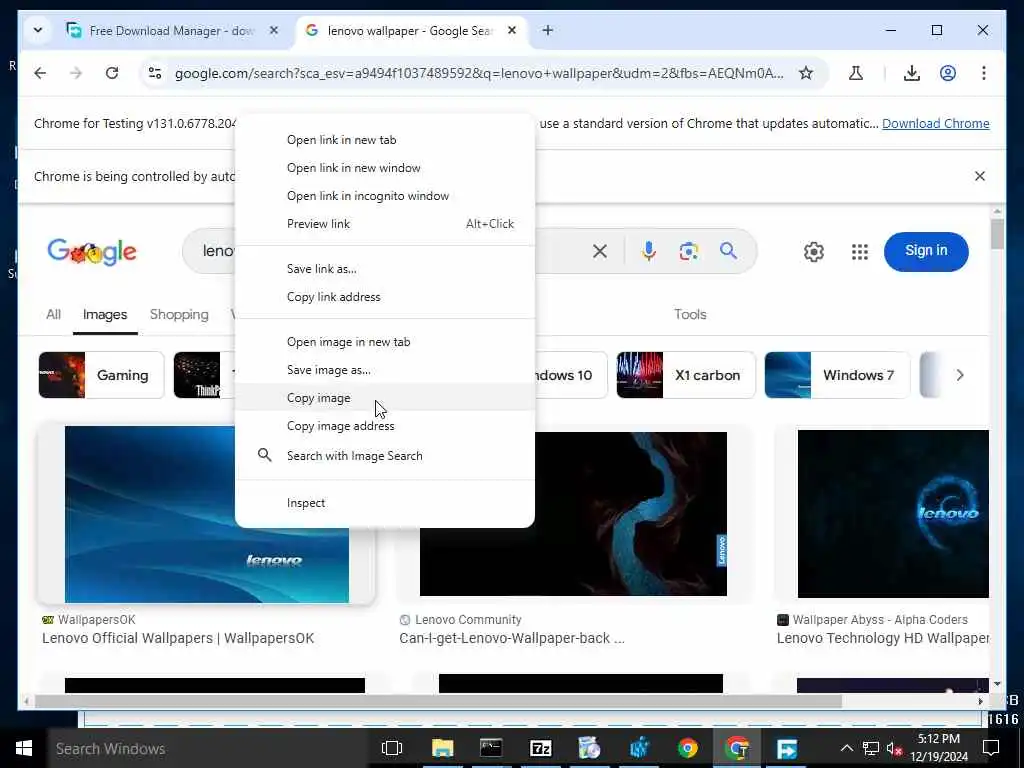Open the notification action center
Screen dimensions: 1024x768
pyautogui.click(x=991, y=748)
